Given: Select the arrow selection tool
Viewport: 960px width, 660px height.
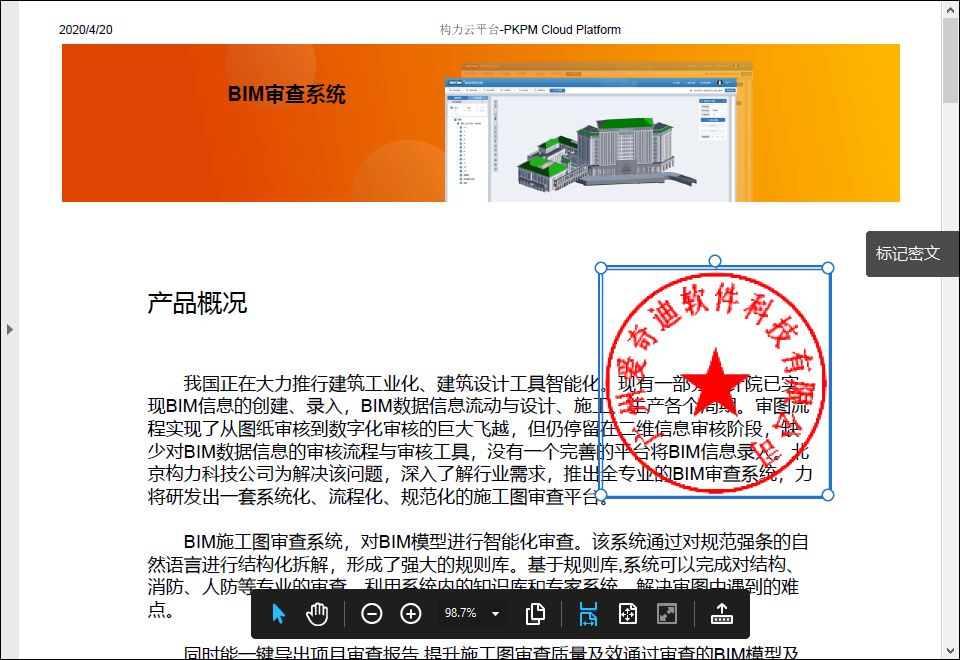Looking at the screenshot, I should click(x=278, y=613).
